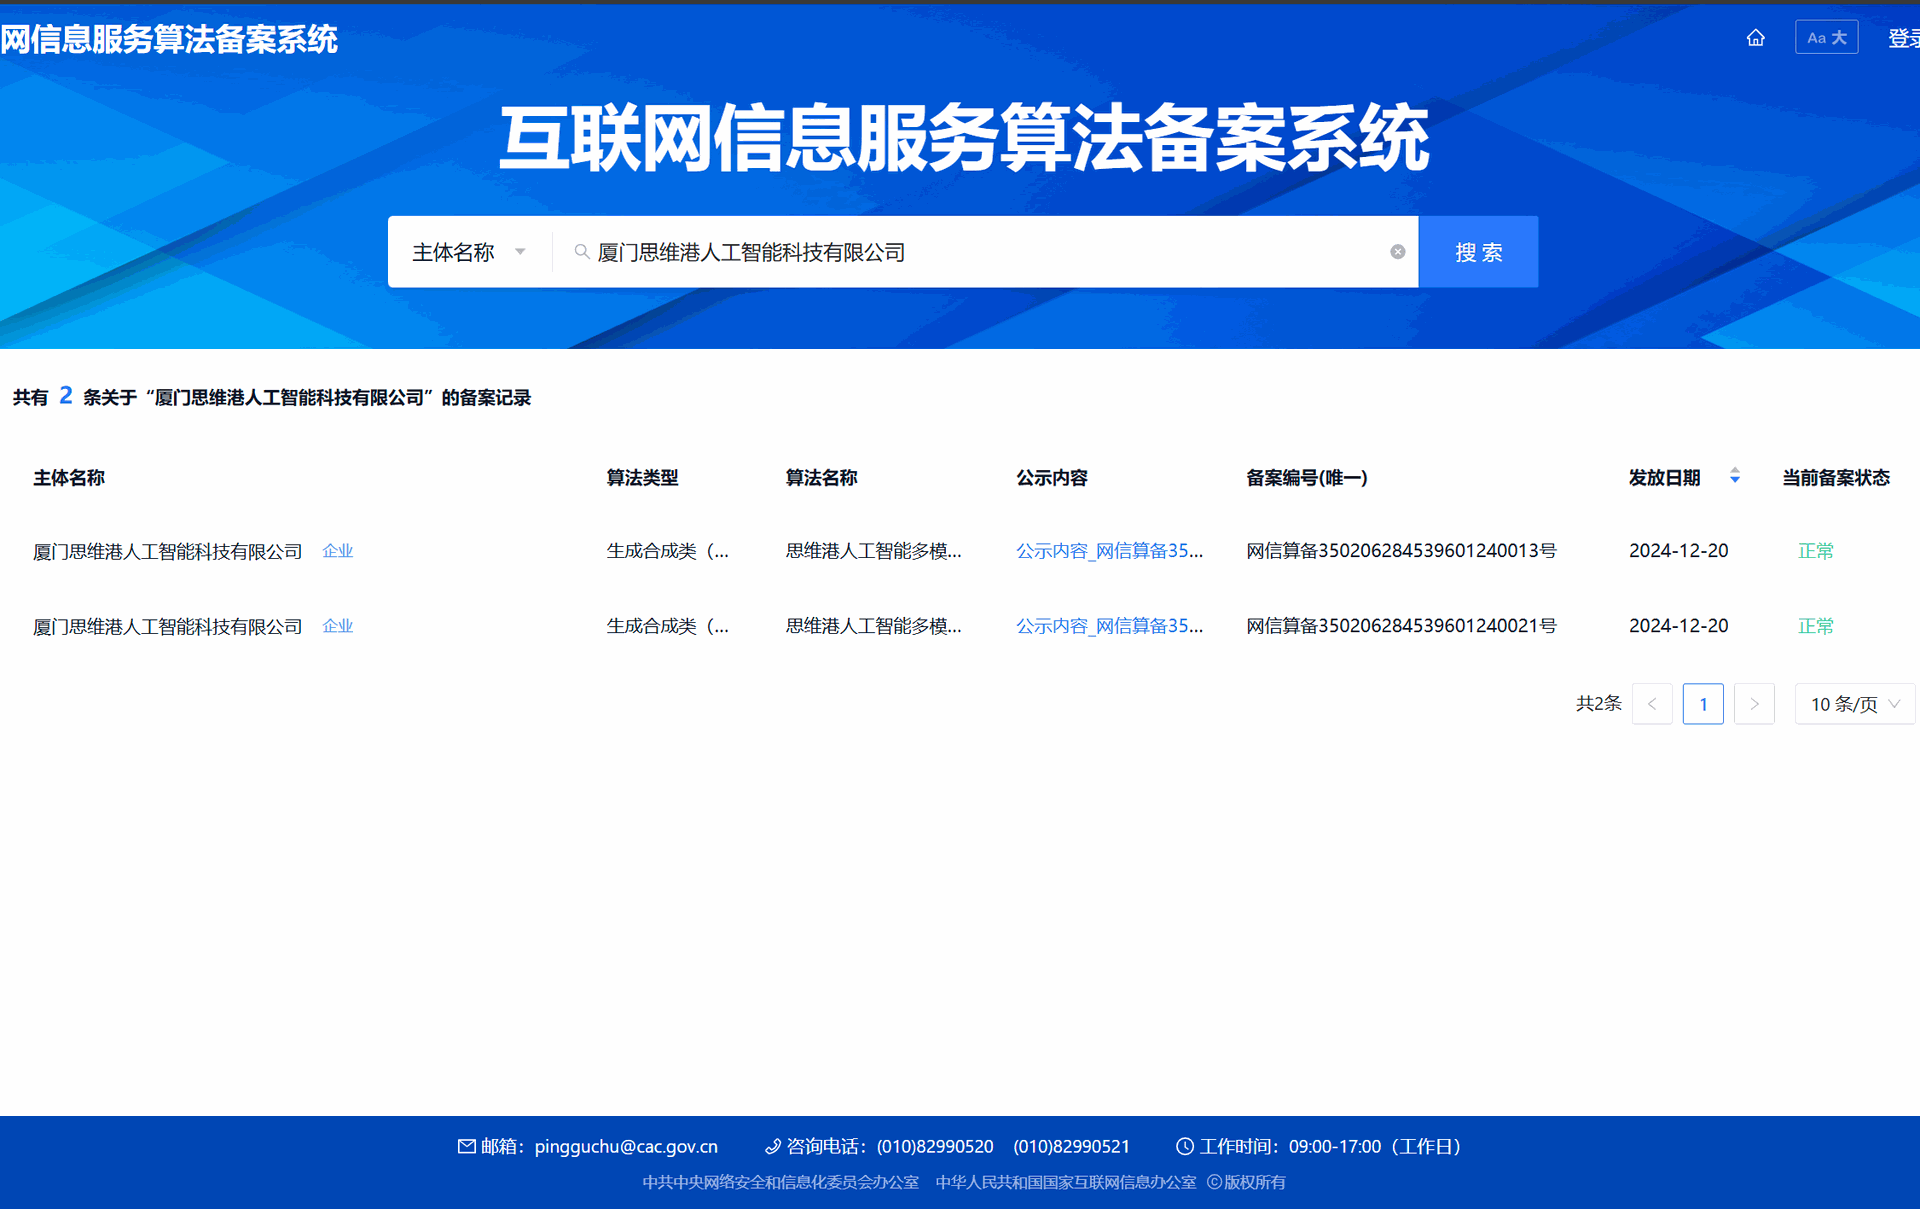Sort by 发放日期 using the sort arrows
The height and width of the screenshot is (1209, 1920).
[1735, 477]
